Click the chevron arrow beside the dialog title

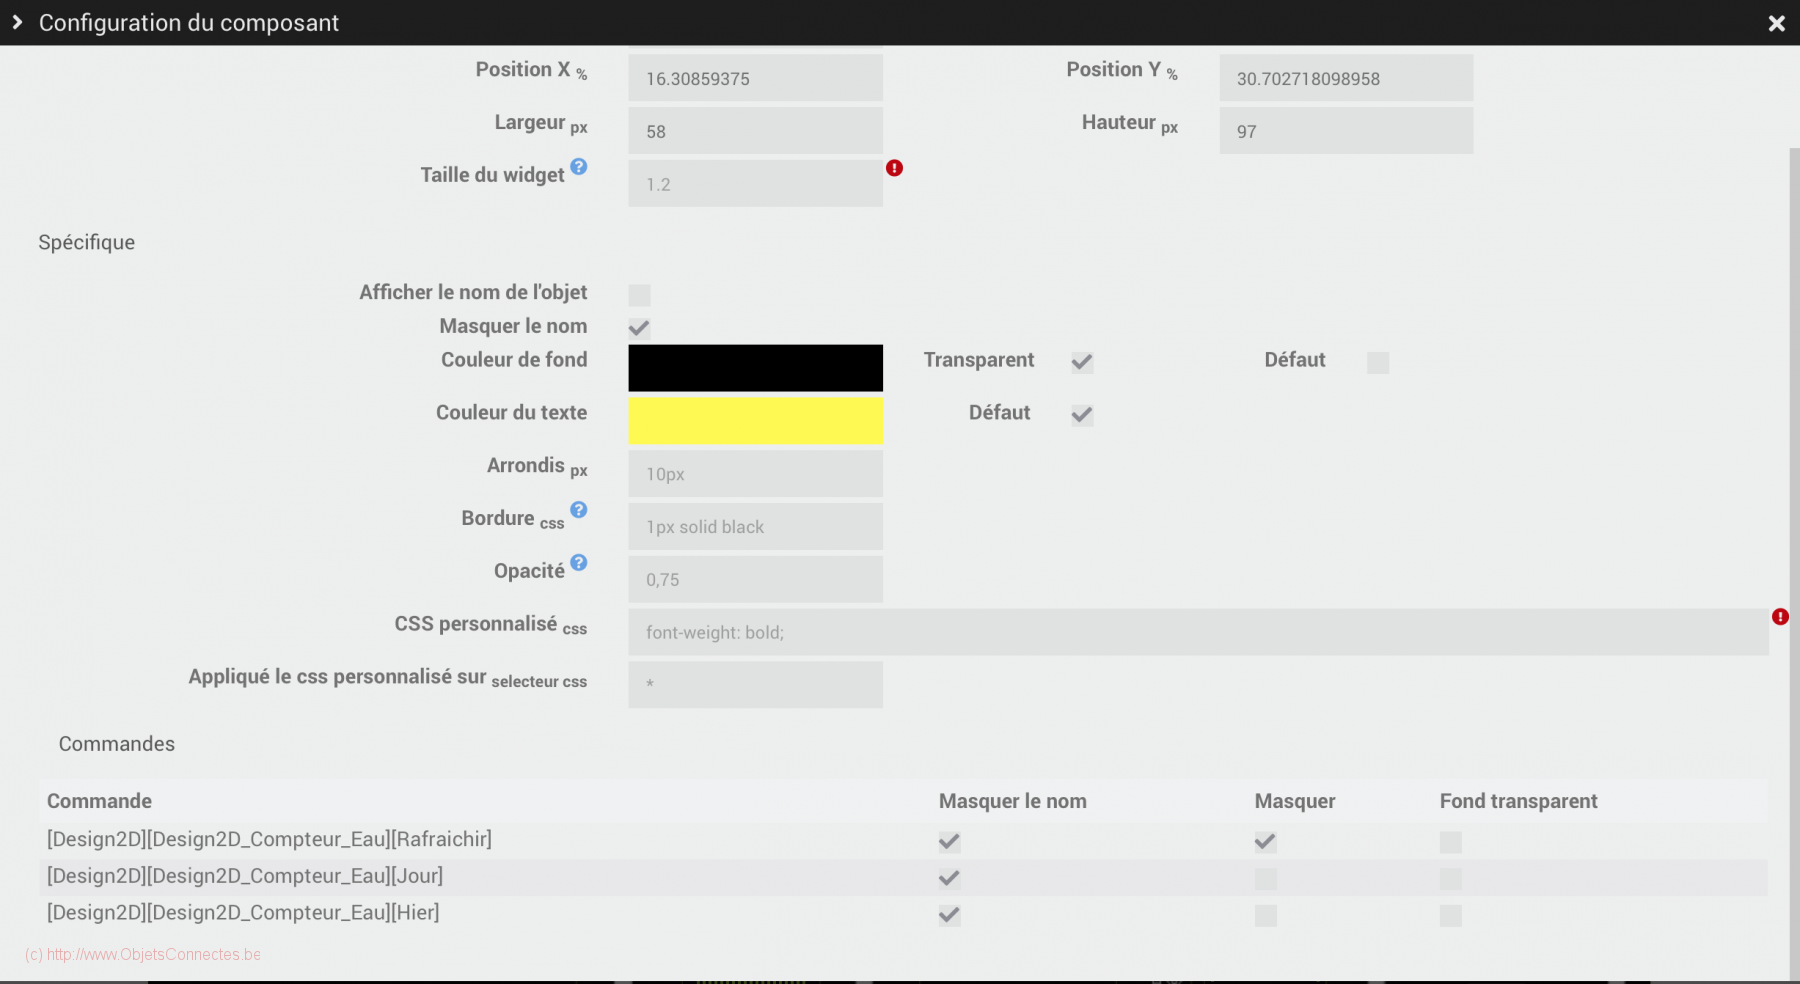(x=17, y=22)
